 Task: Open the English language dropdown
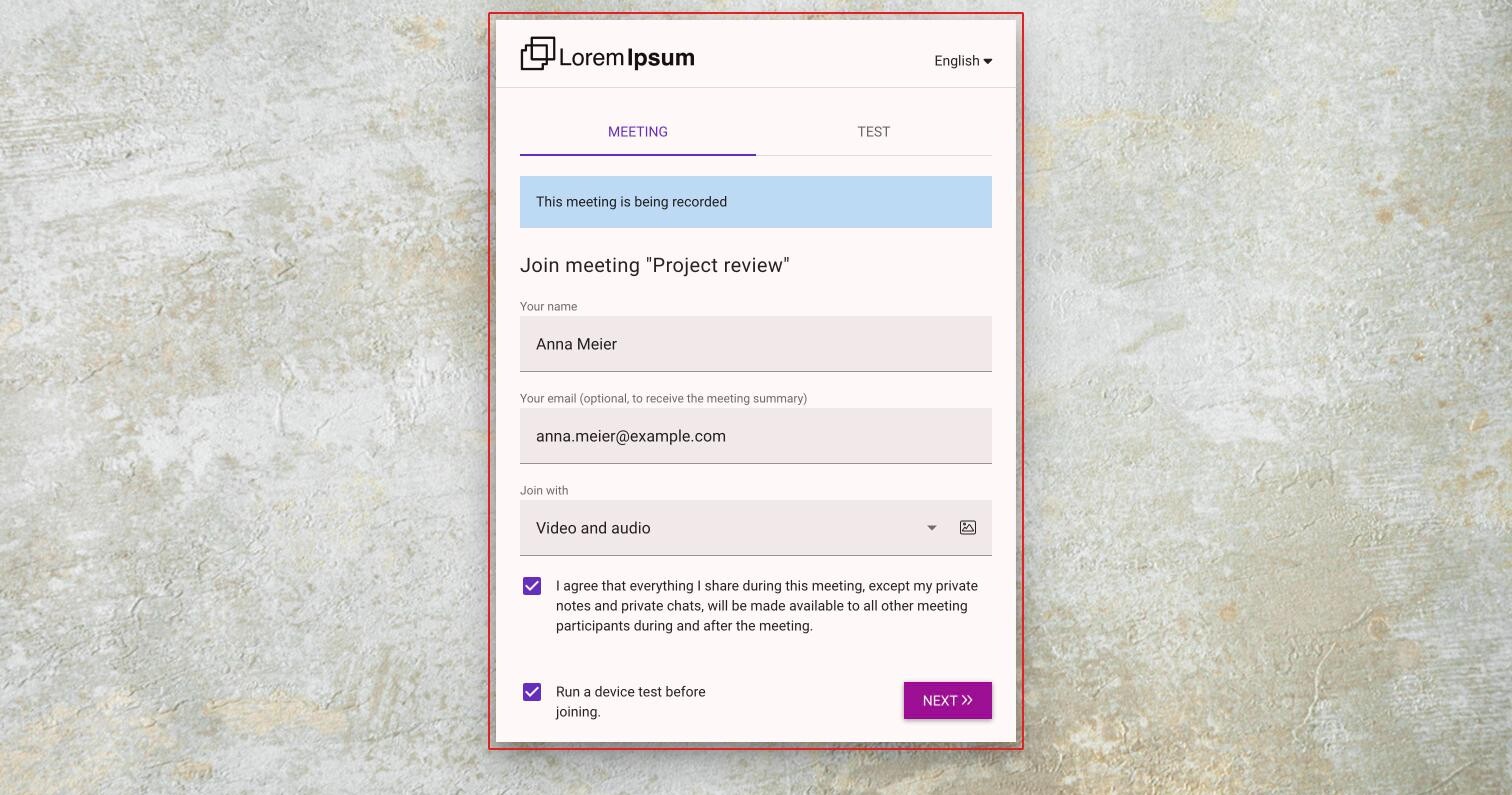963,61
